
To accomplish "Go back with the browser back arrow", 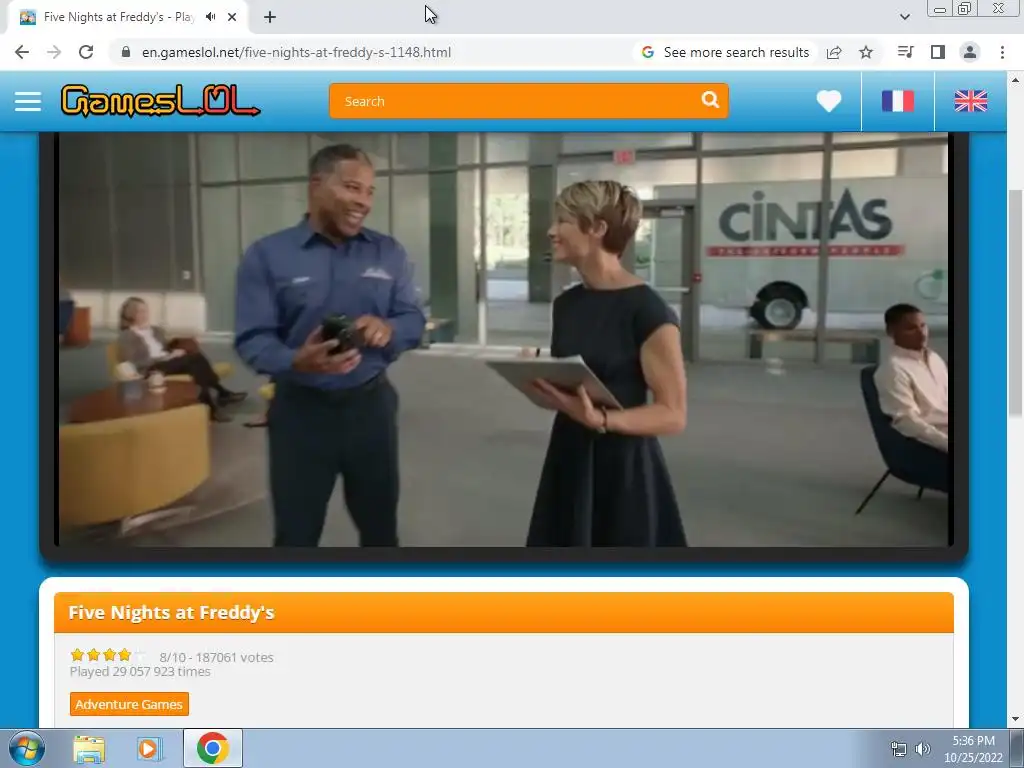I will [22, 52].
